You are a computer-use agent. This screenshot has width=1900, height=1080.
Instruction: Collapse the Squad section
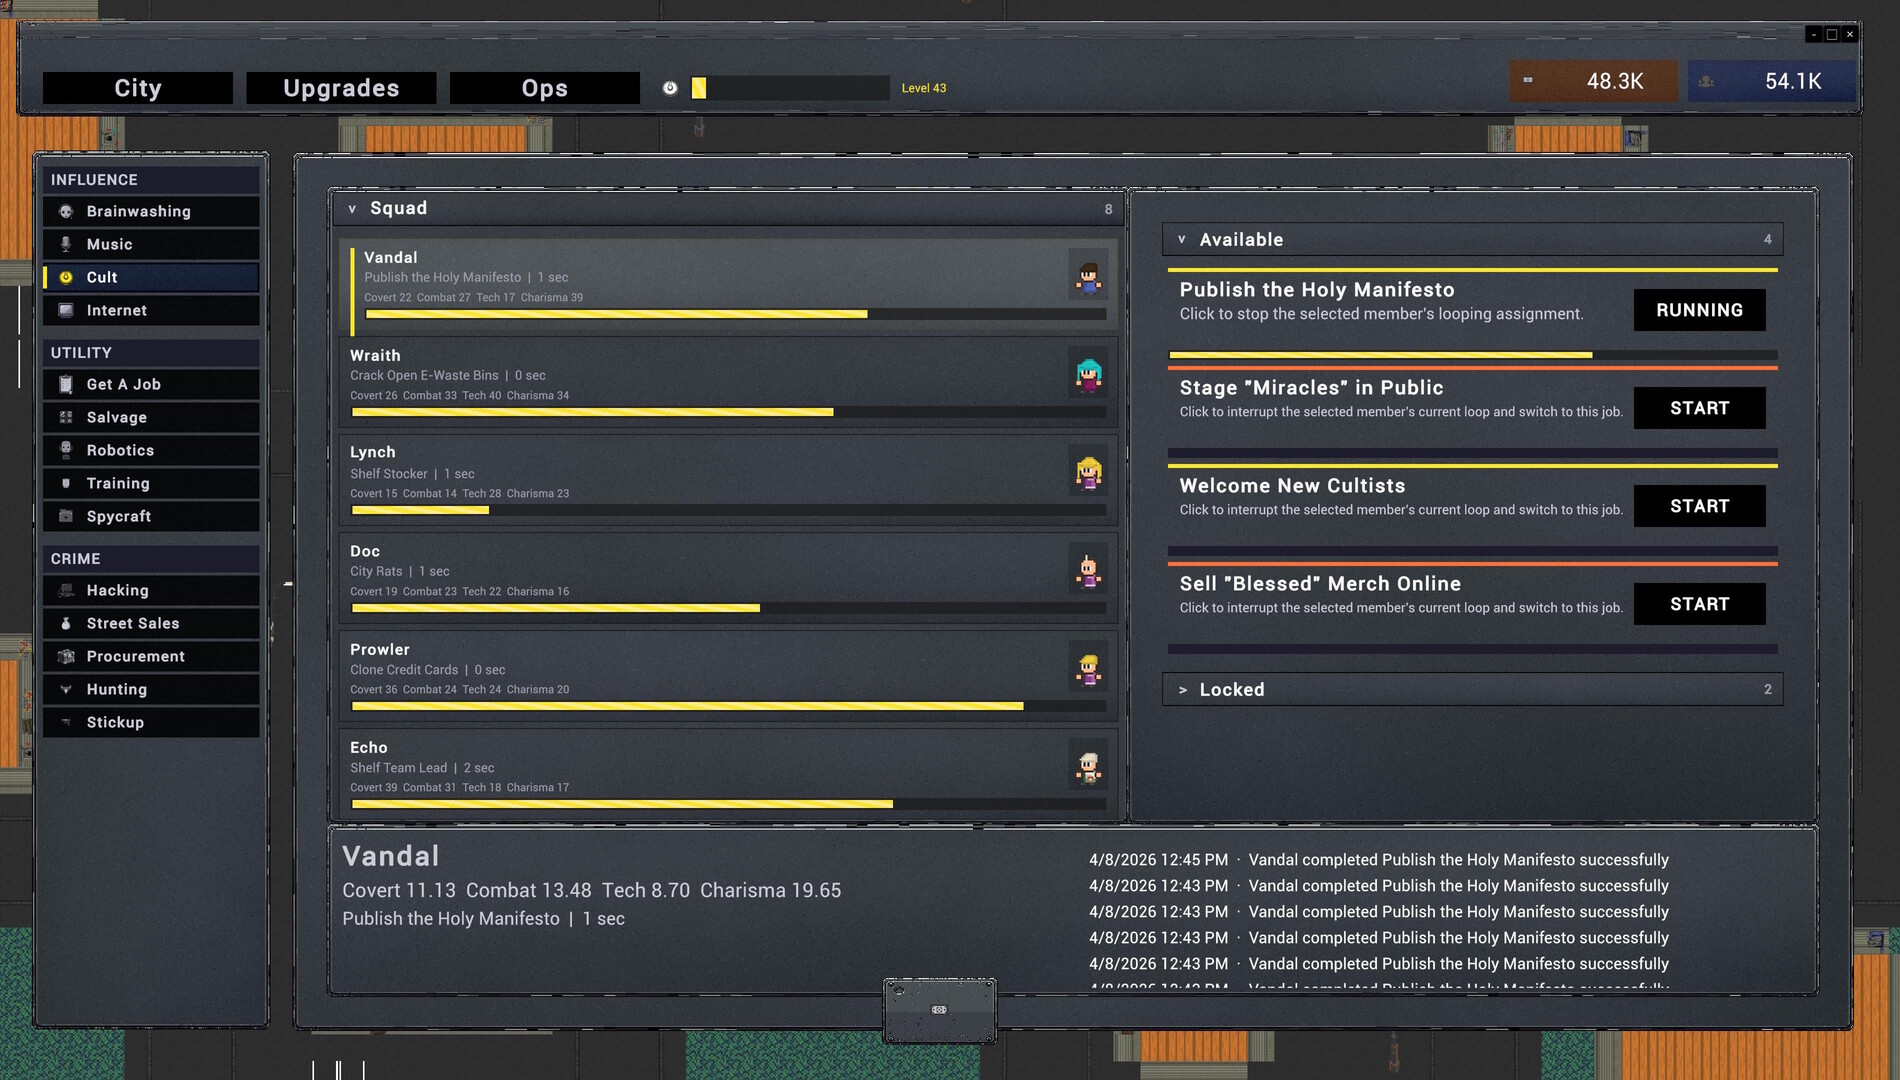click(x=352, y=209)
